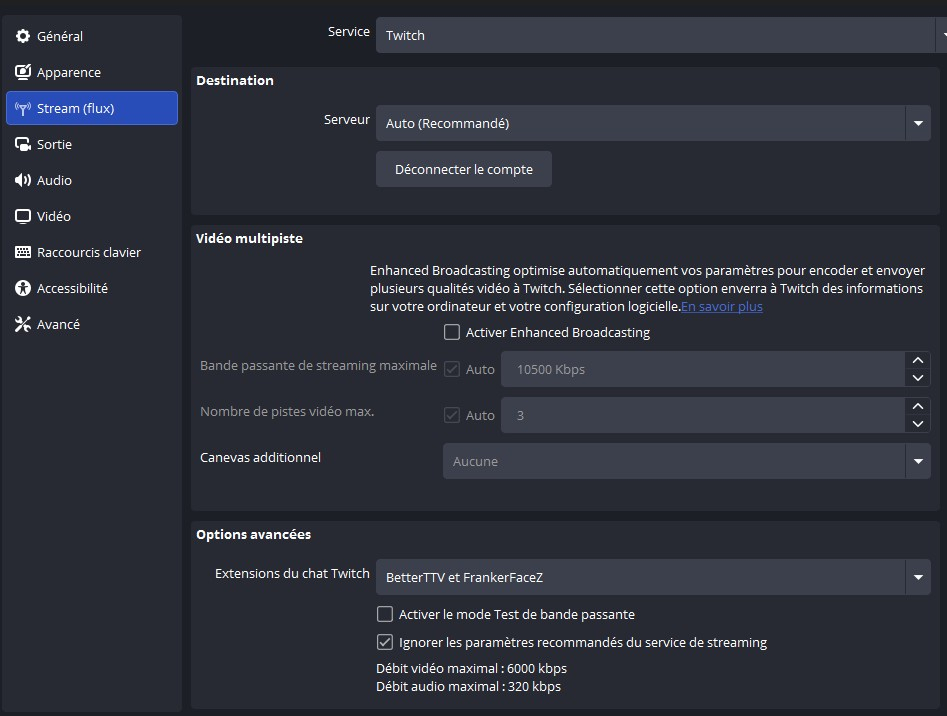Enable the Activer Enhanced Broadcasting checkbox
This screenshot has width=947, height=716.
(x=452, y=332)
